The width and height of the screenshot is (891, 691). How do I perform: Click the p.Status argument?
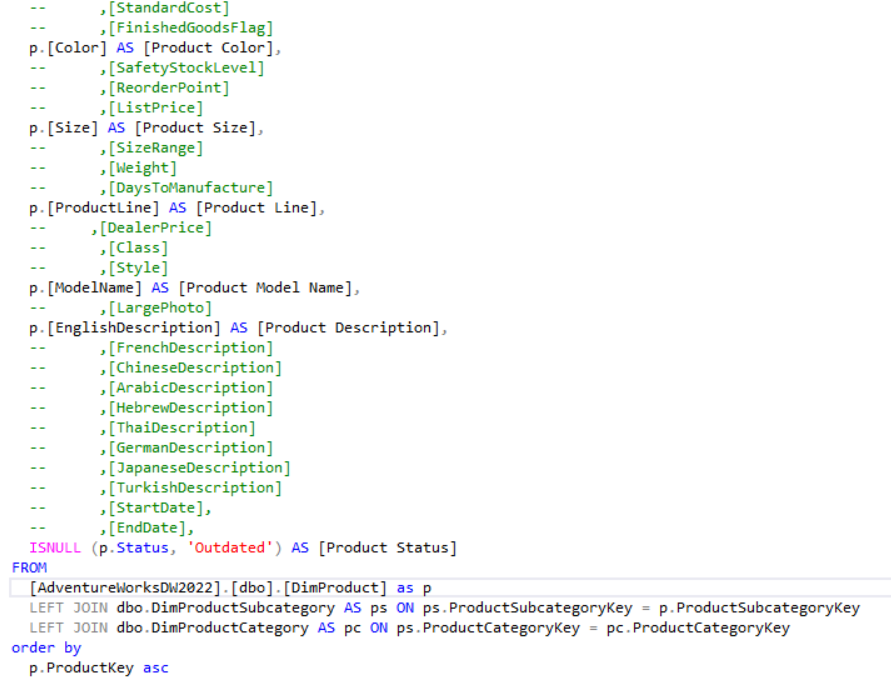pos(134,548)
